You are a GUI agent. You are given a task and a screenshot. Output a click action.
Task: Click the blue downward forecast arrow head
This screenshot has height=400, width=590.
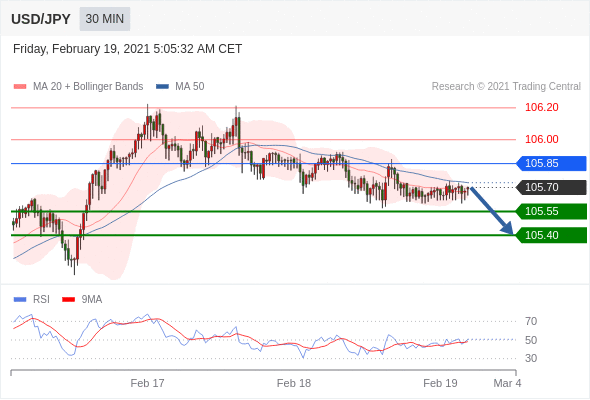click(x=507, y=228)
